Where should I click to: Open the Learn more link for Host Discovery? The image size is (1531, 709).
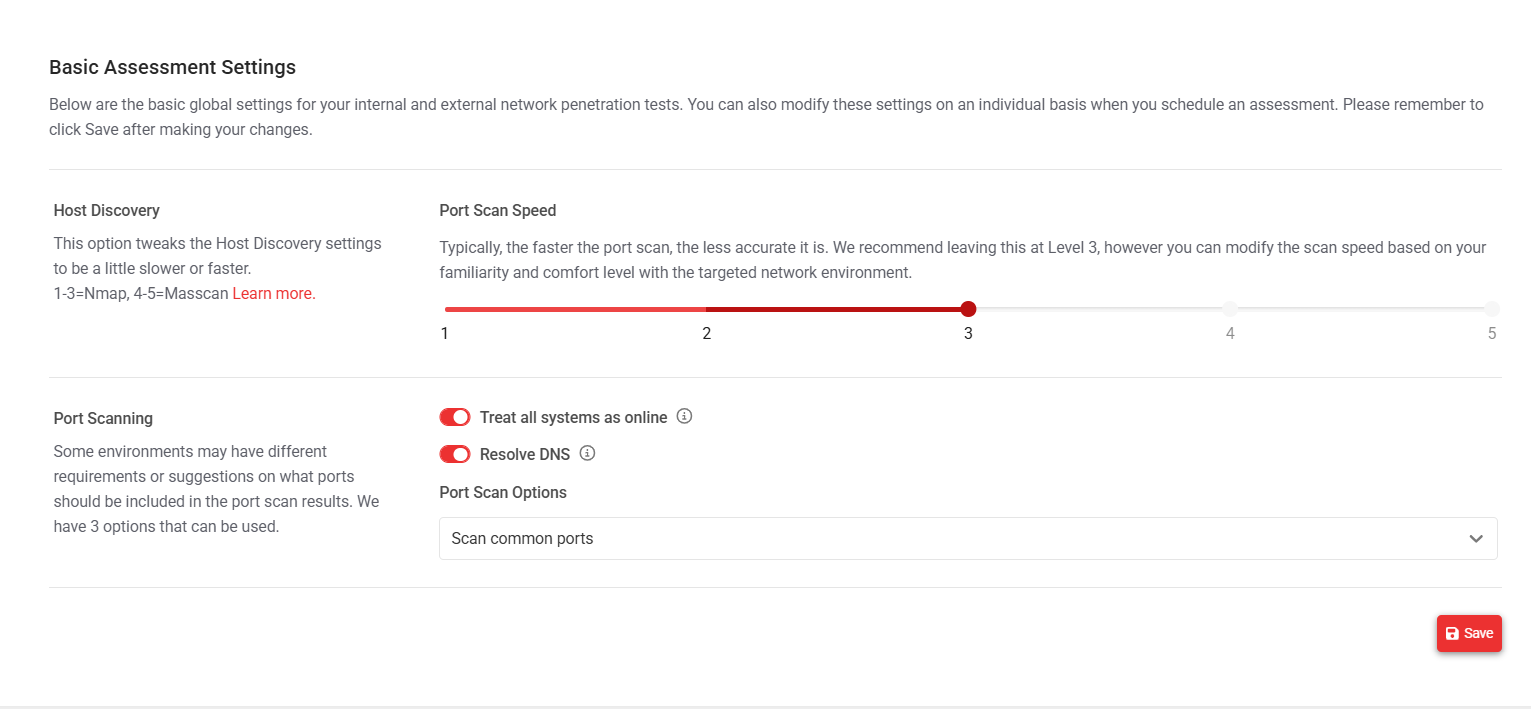coord(274,294)
